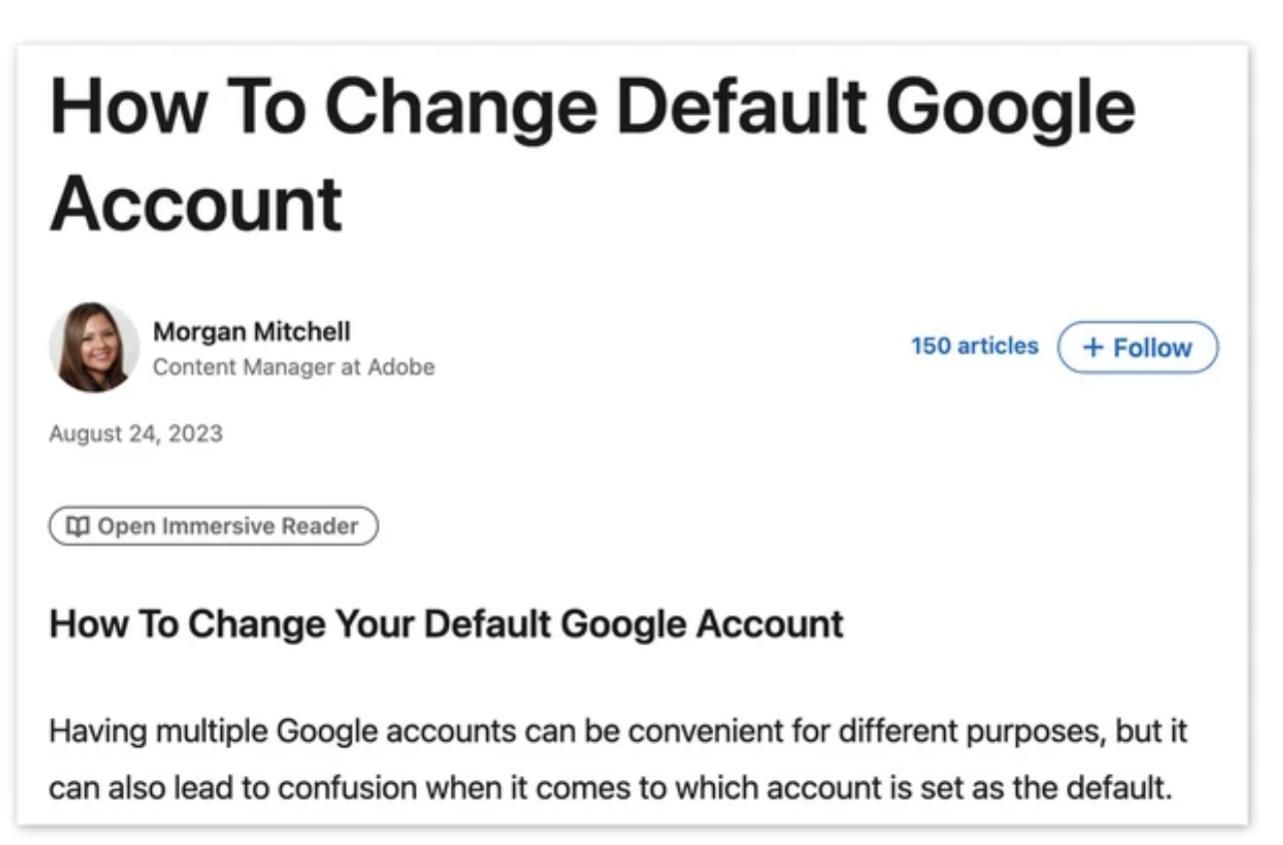Open Morgan Mitchell's profile photo
1283x845 pixels.
tap(94, 348)
